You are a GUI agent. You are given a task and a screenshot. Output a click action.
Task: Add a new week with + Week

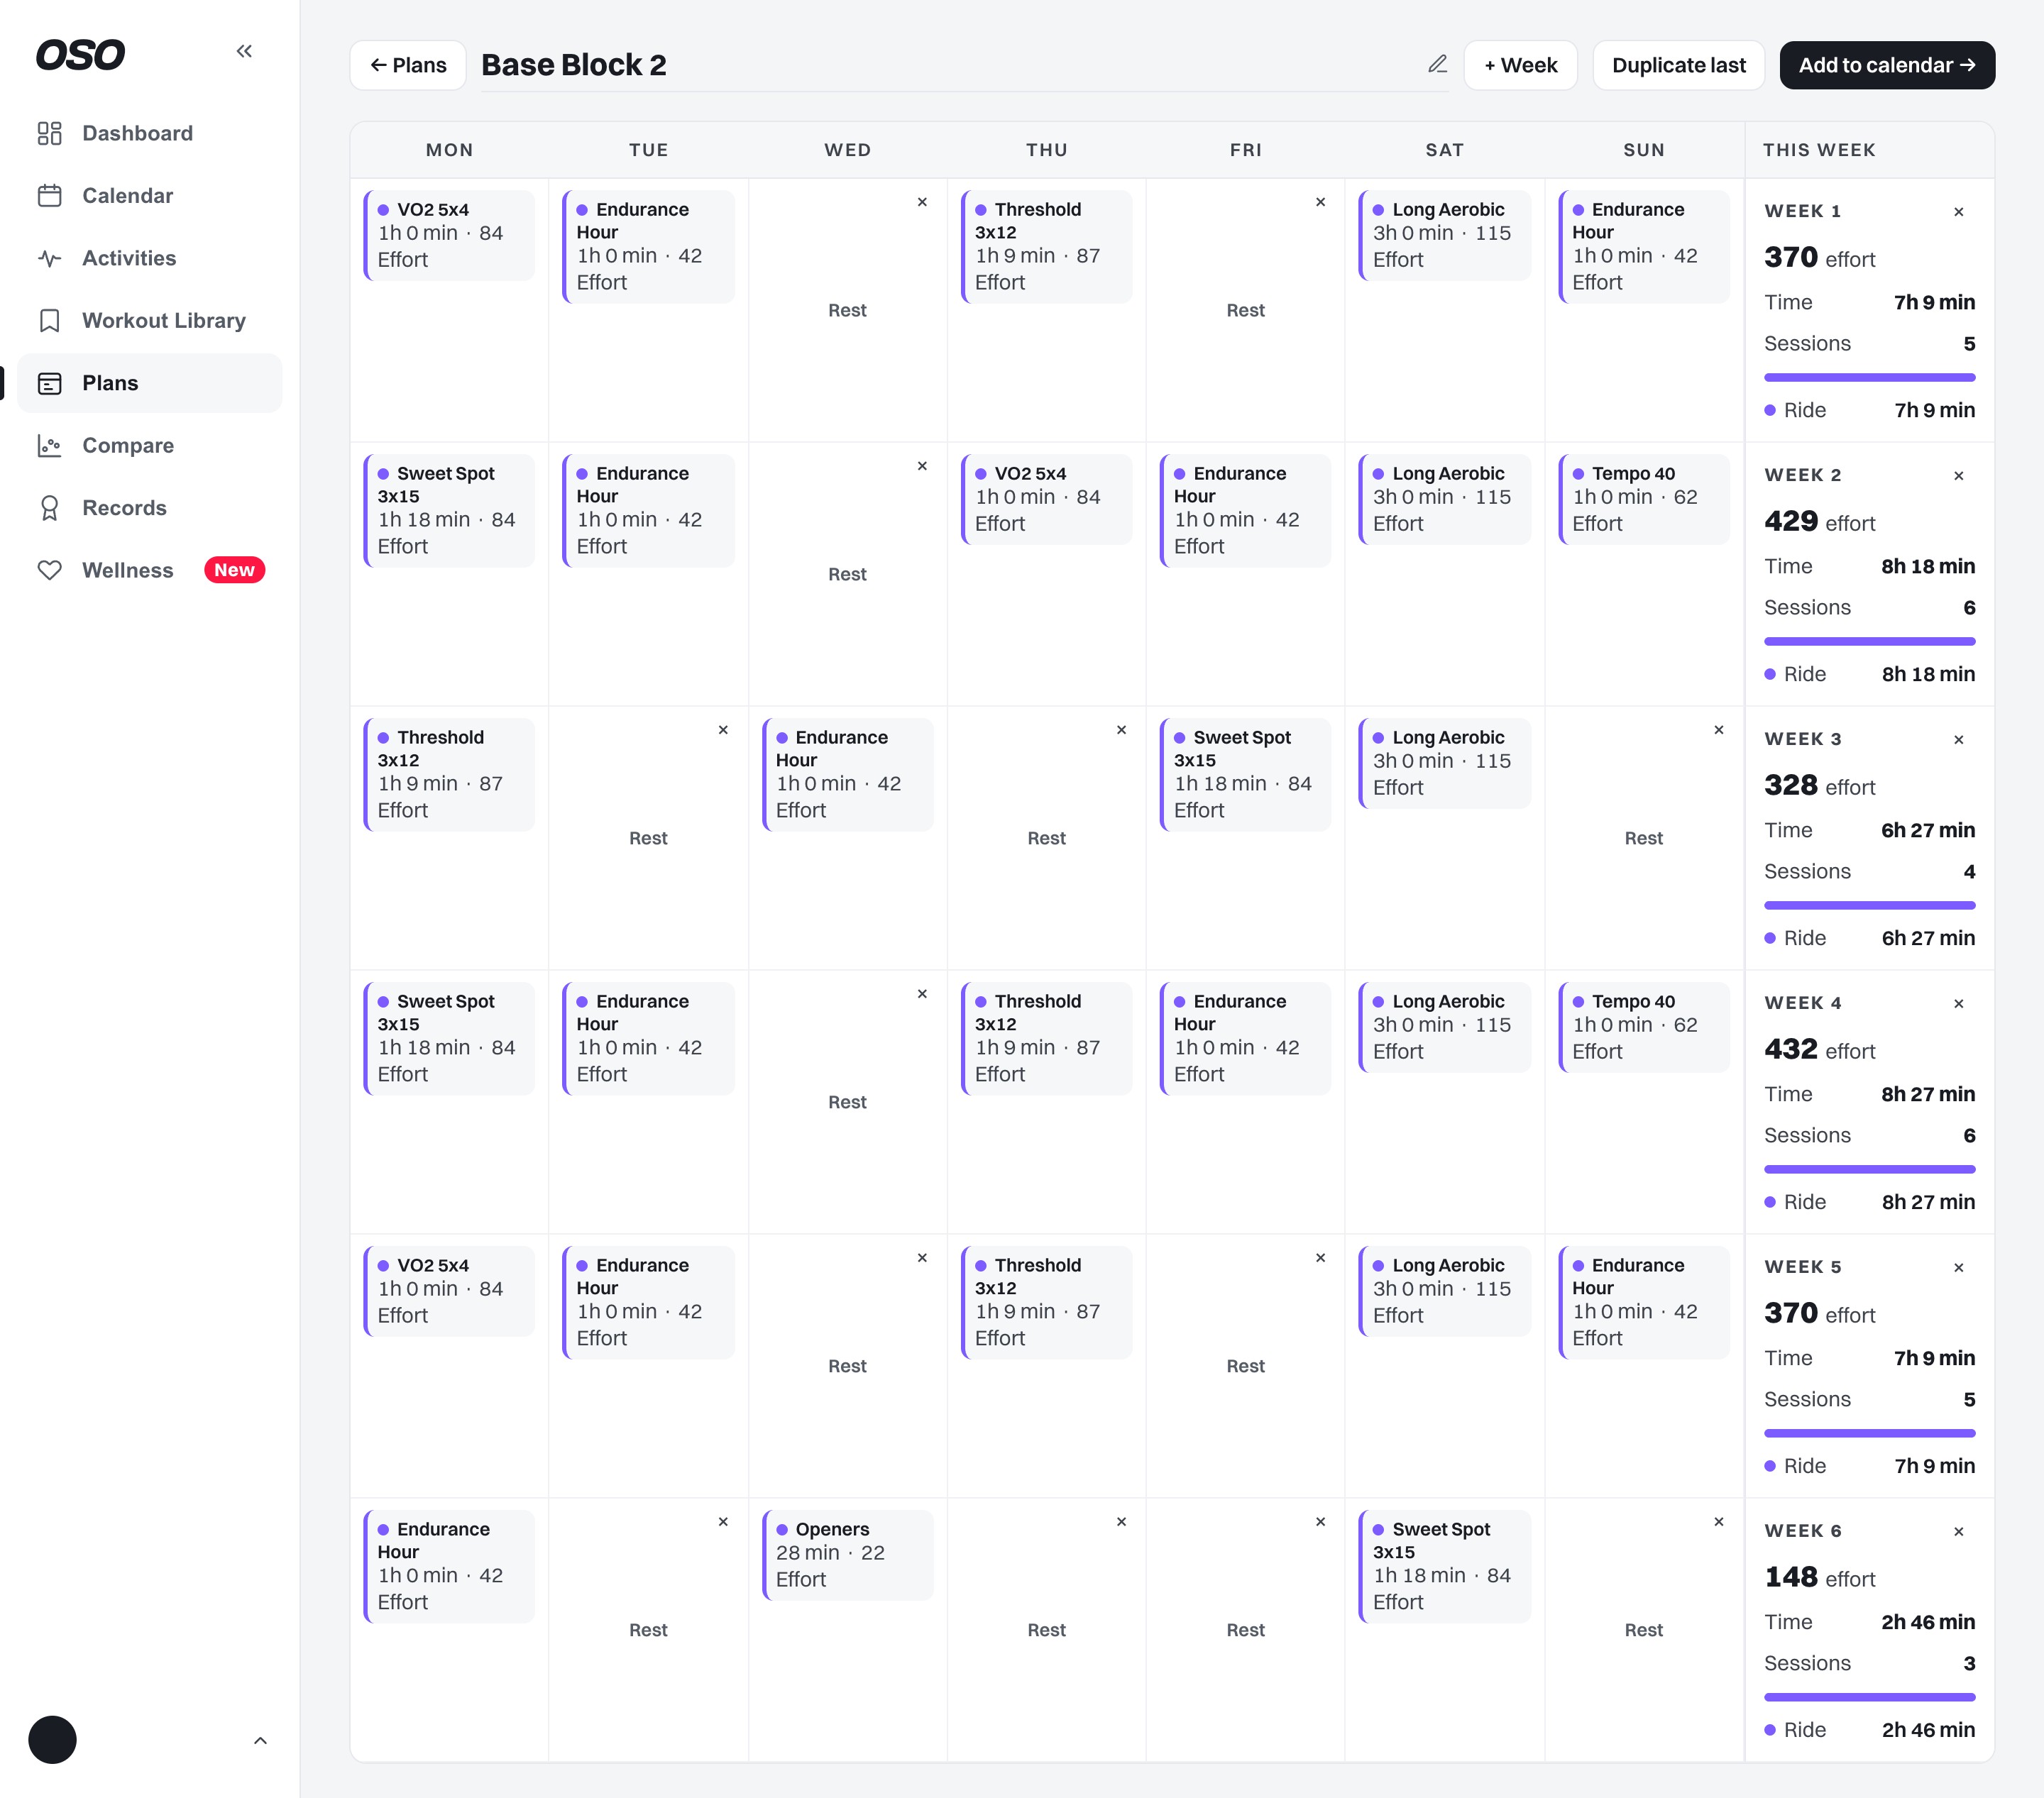(1520, 65)
